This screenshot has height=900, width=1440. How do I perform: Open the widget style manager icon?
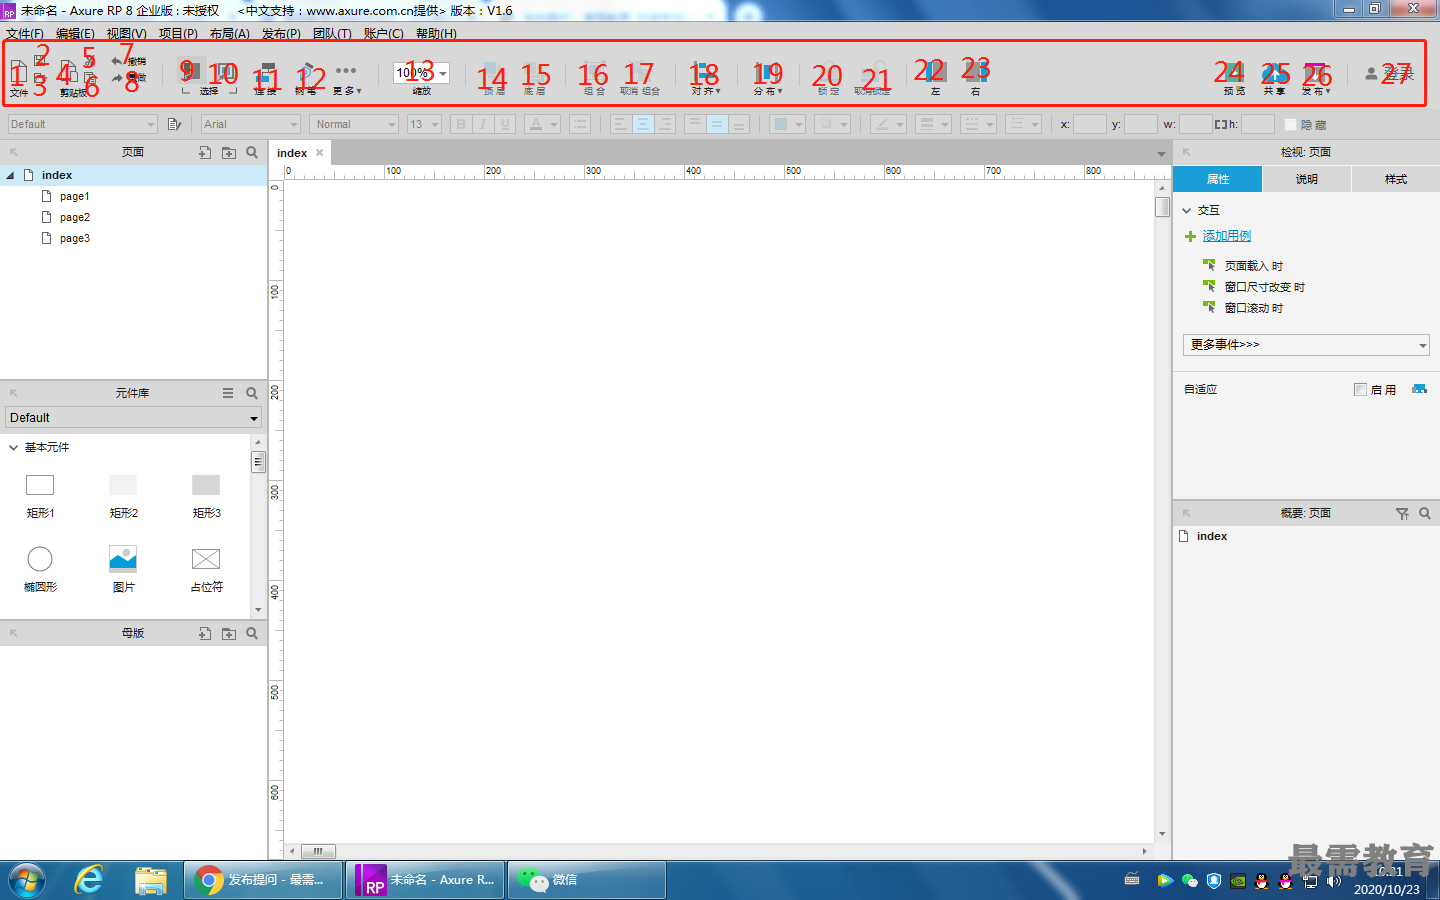(x=174, y=124)
